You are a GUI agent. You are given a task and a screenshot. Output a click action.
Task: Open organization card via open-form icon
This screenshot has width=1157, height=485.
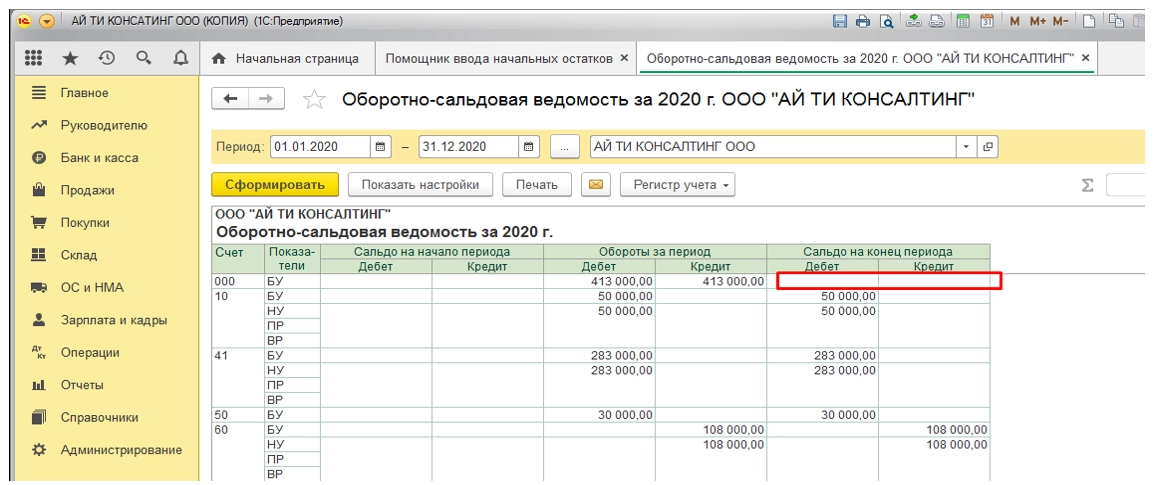[x=987, y=146]
